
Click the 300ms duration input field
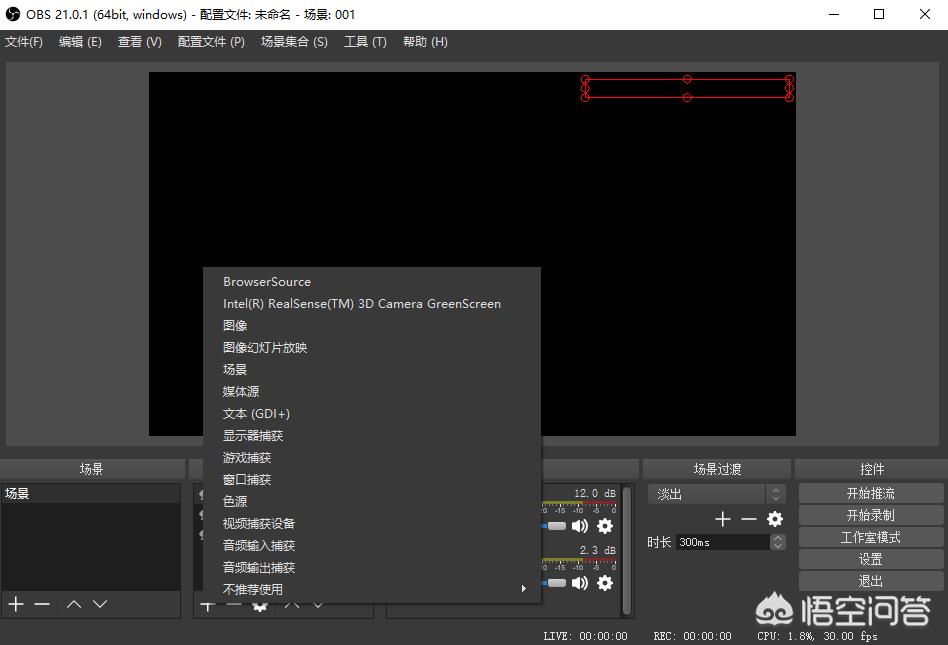click(723, 542)
